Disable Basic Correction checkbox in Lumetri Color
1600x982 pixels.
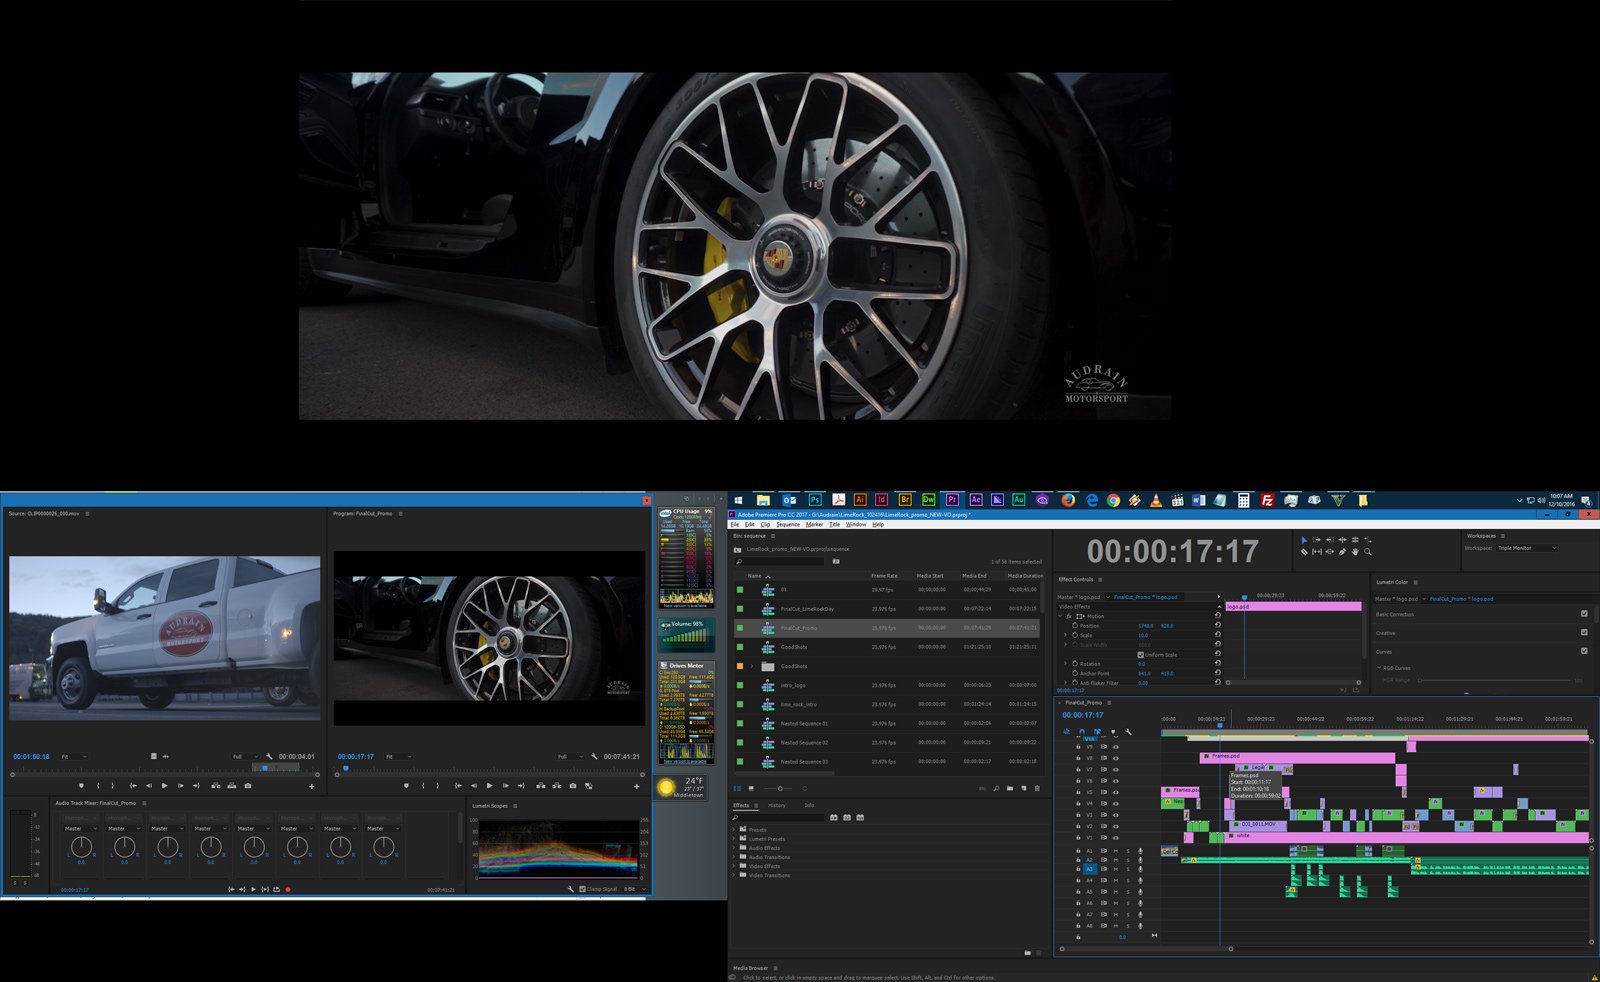click(1584, 614)
